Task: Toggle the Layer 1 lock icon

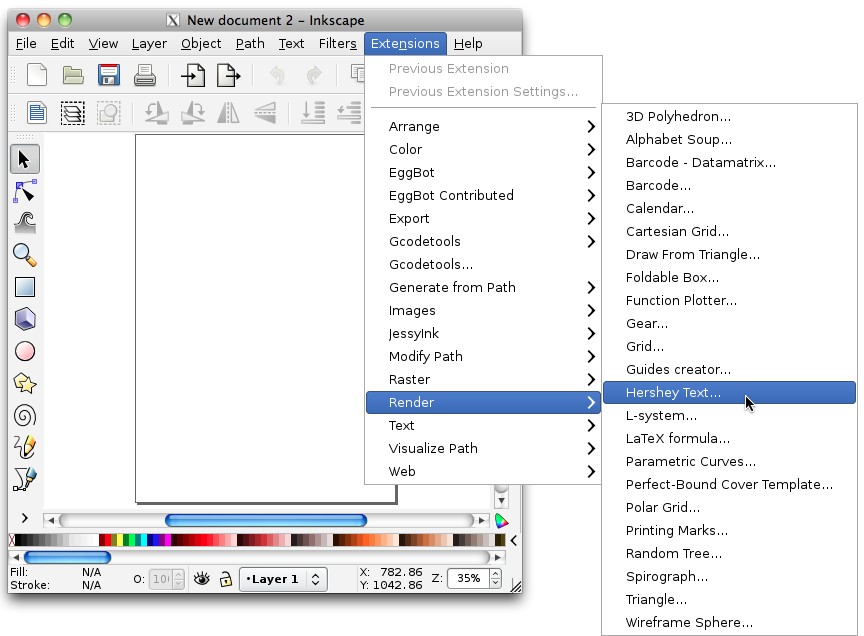Action: (226, 579)
